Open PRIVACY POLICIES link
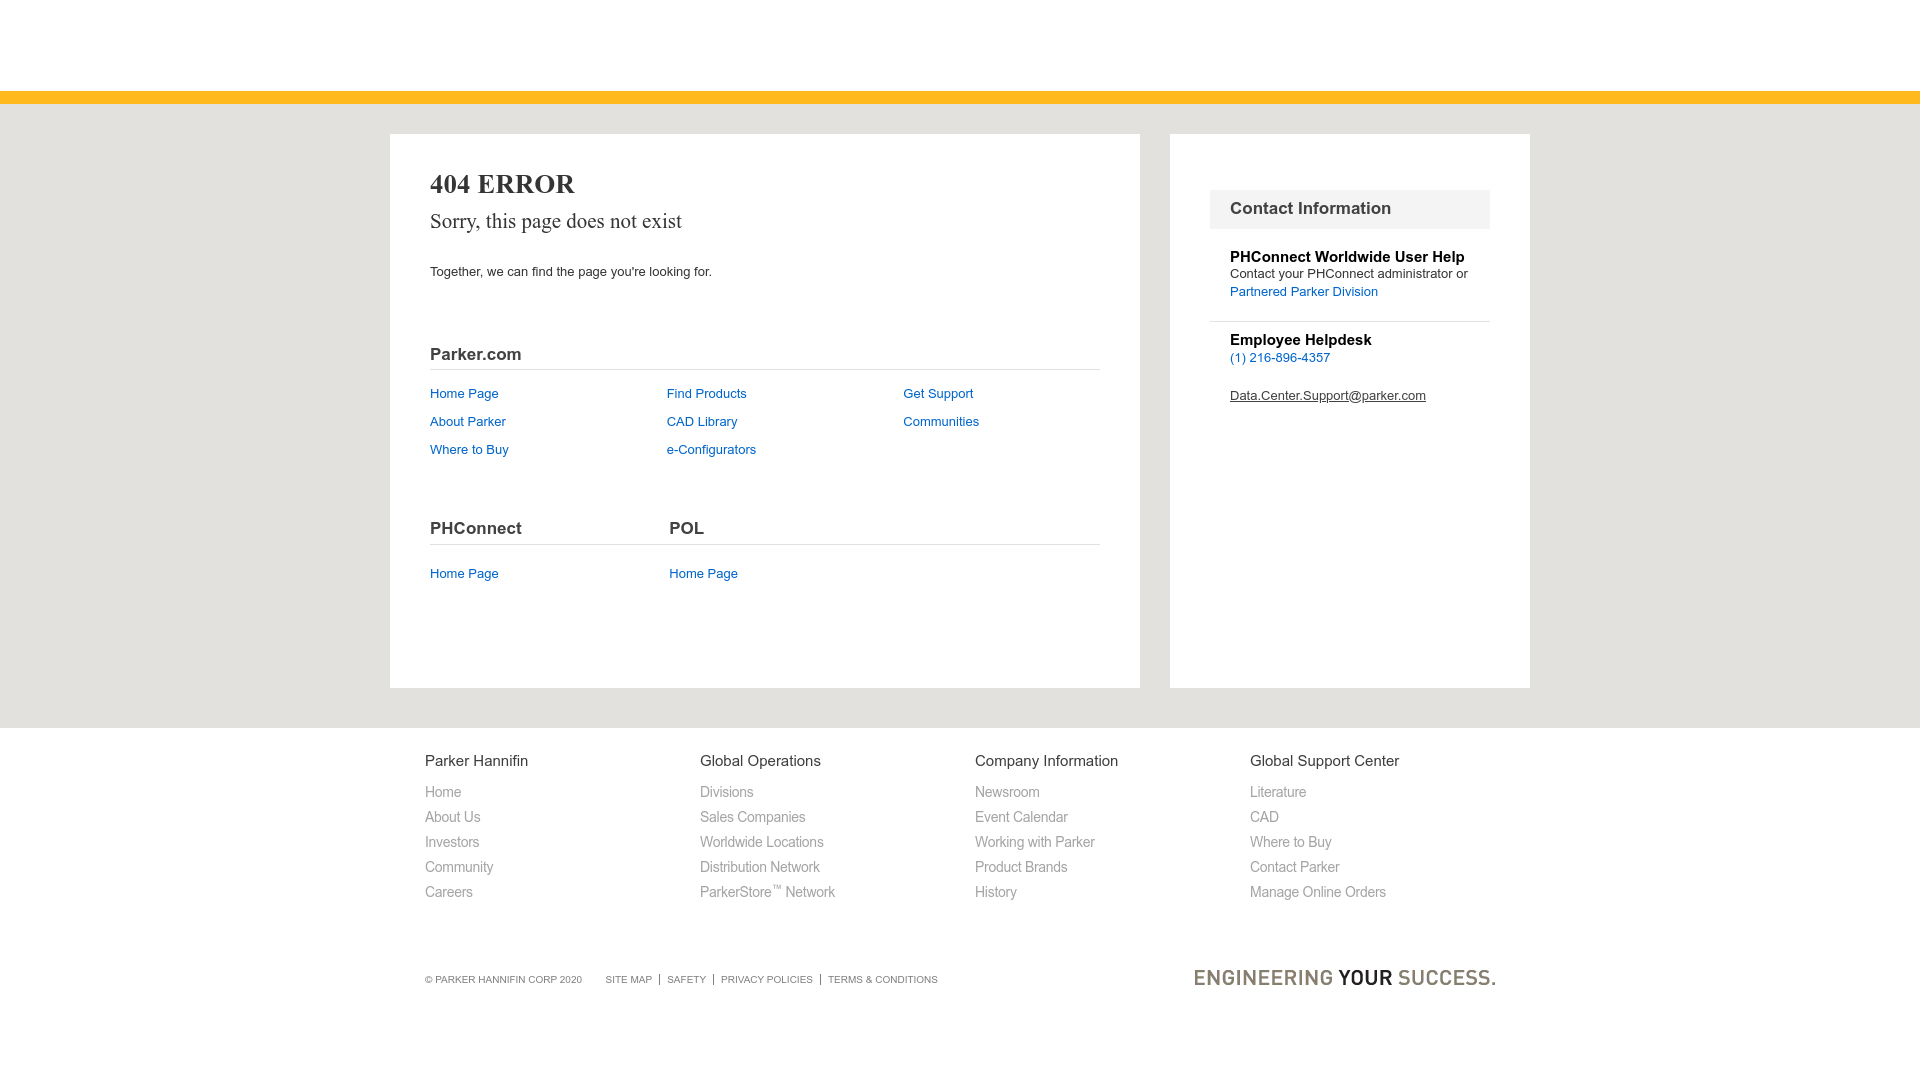 [767, 980]
